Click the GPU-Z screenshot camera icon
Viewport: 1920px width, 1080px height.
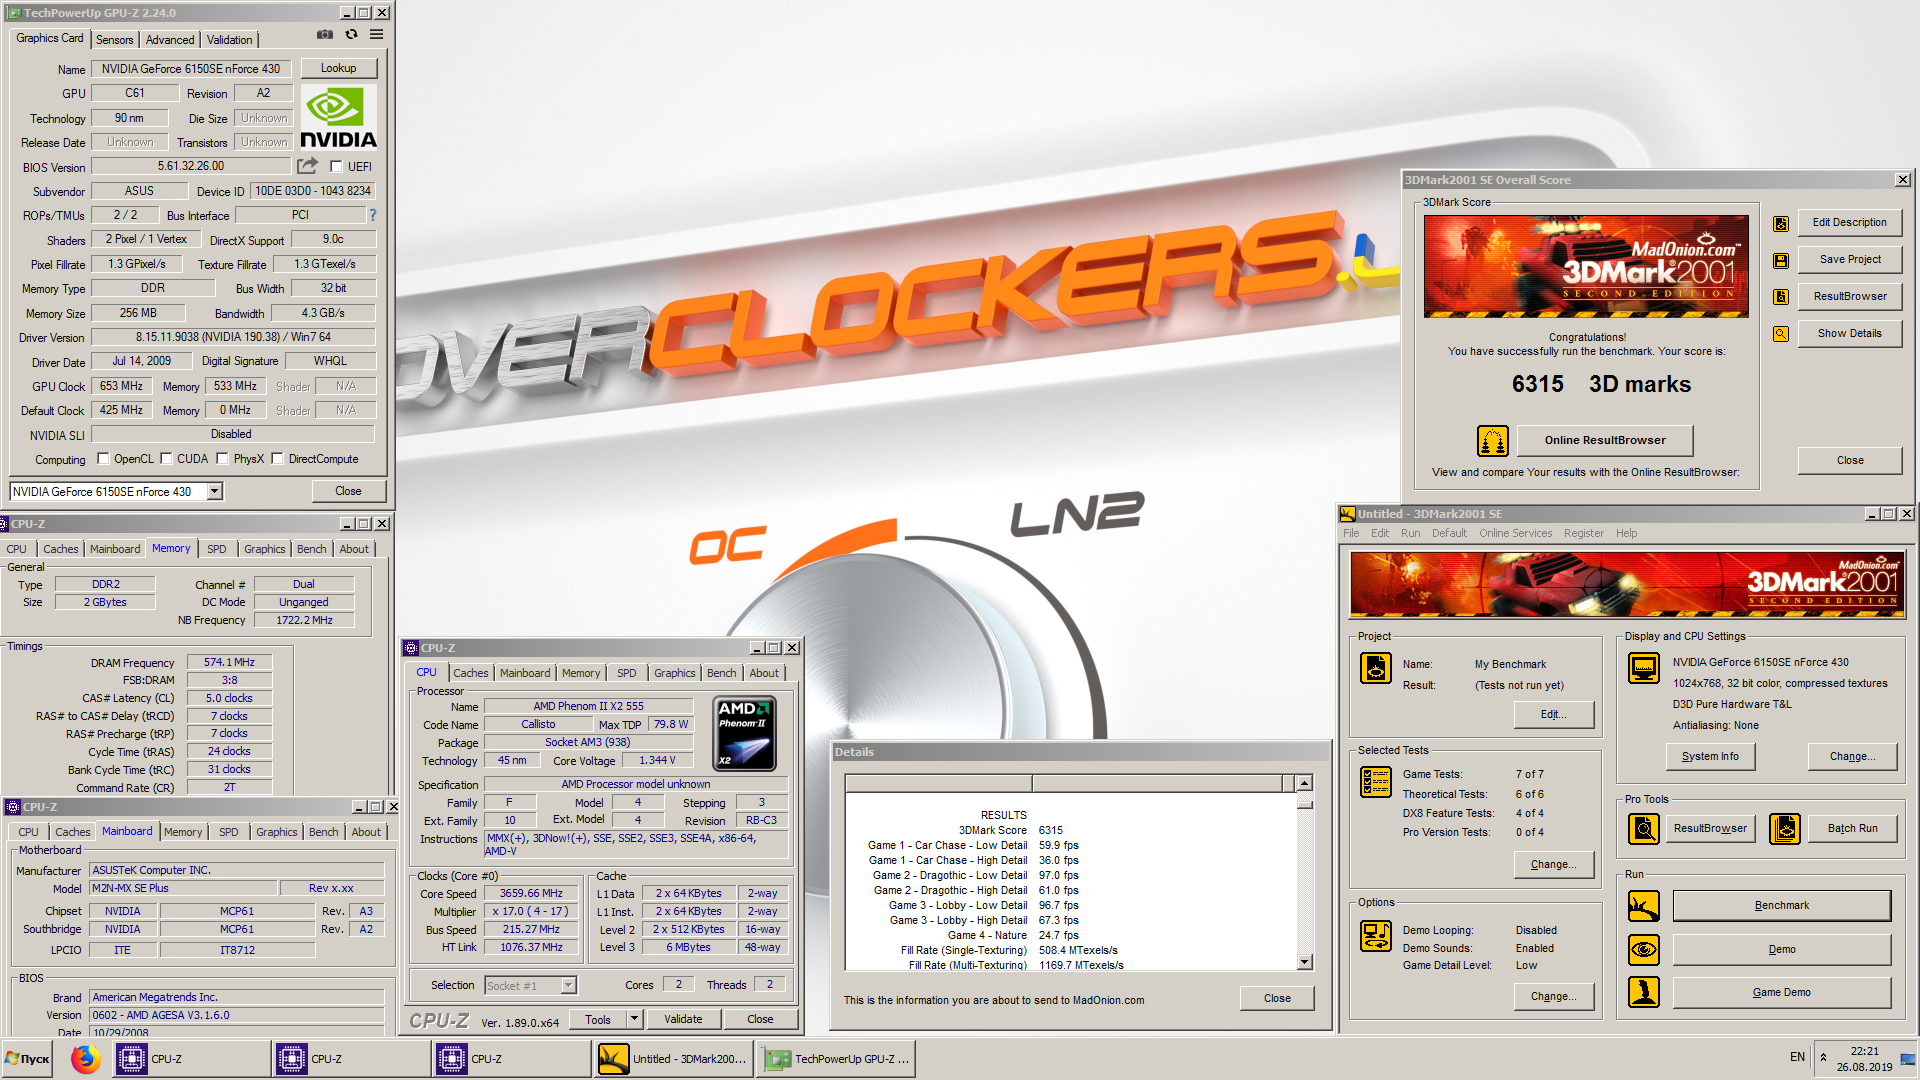point(325,34)
